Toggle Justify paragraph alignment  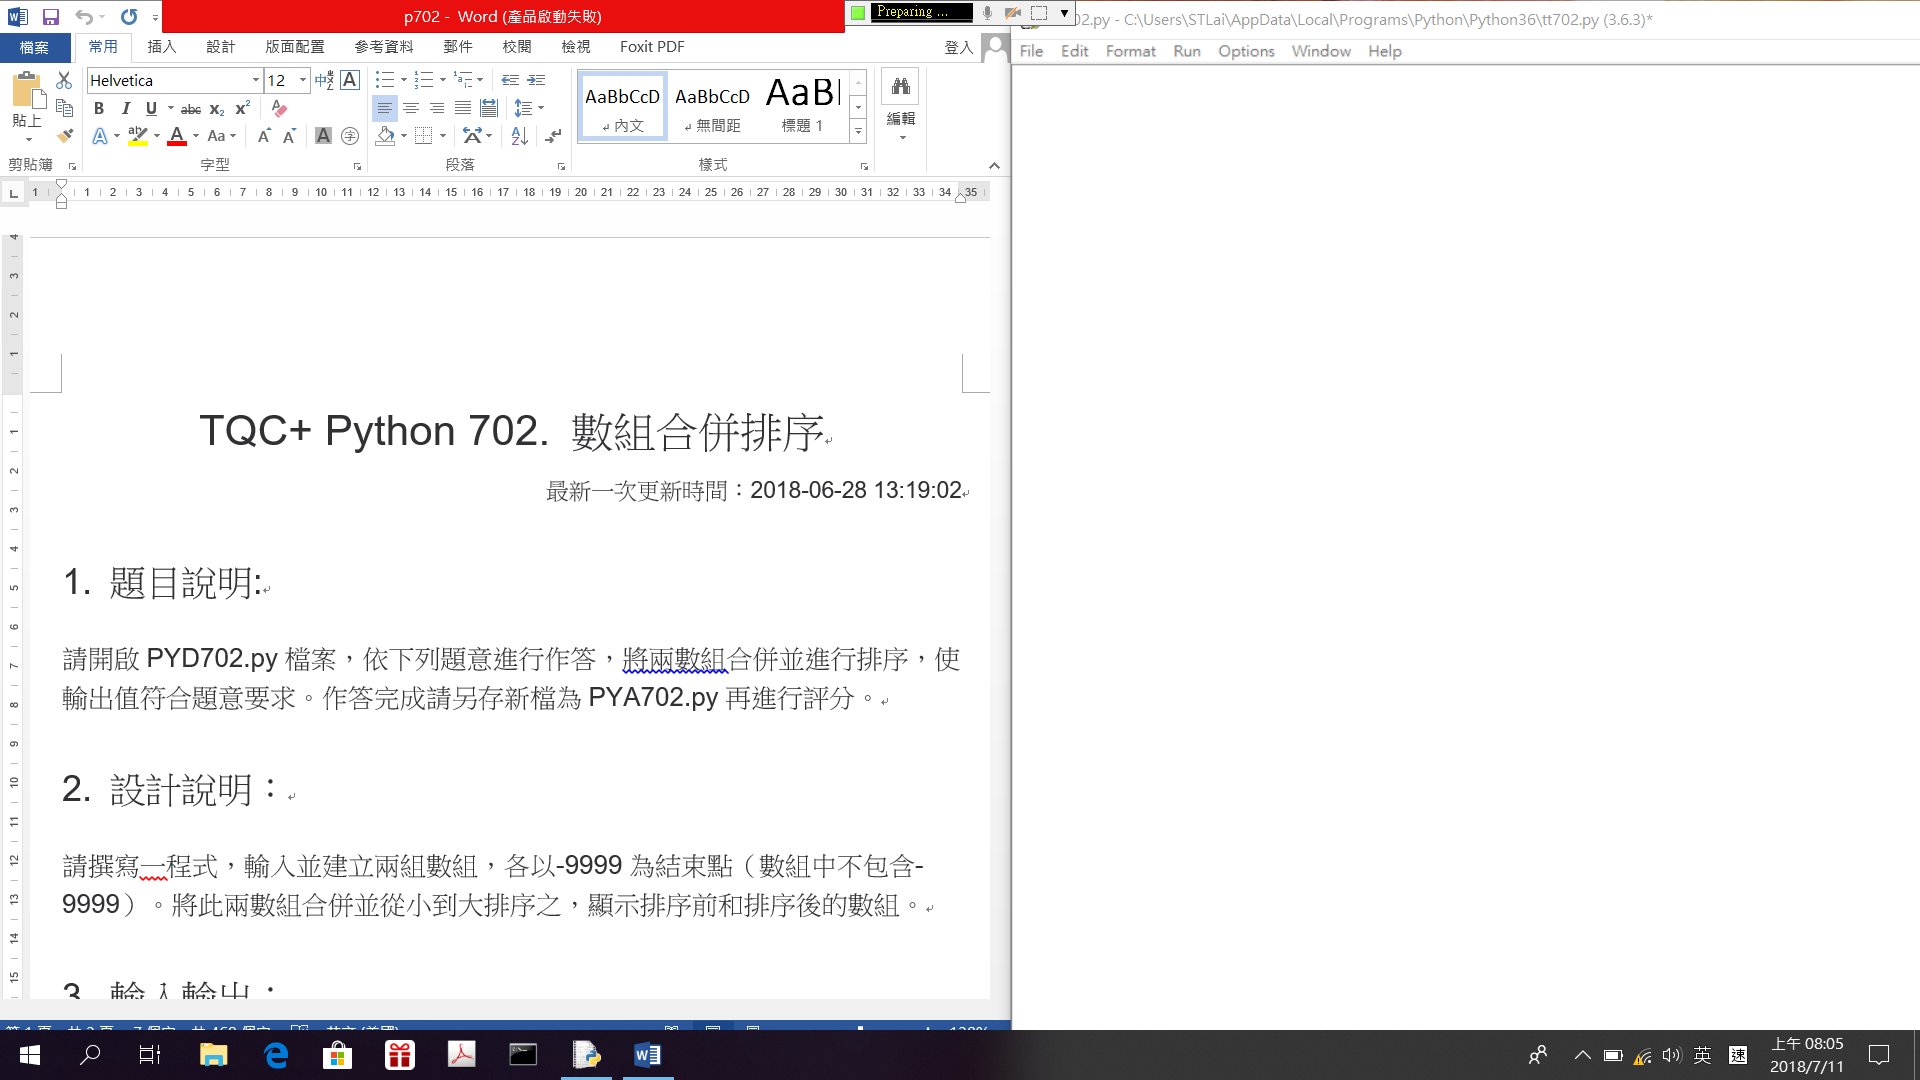click(x=463, y=108)
